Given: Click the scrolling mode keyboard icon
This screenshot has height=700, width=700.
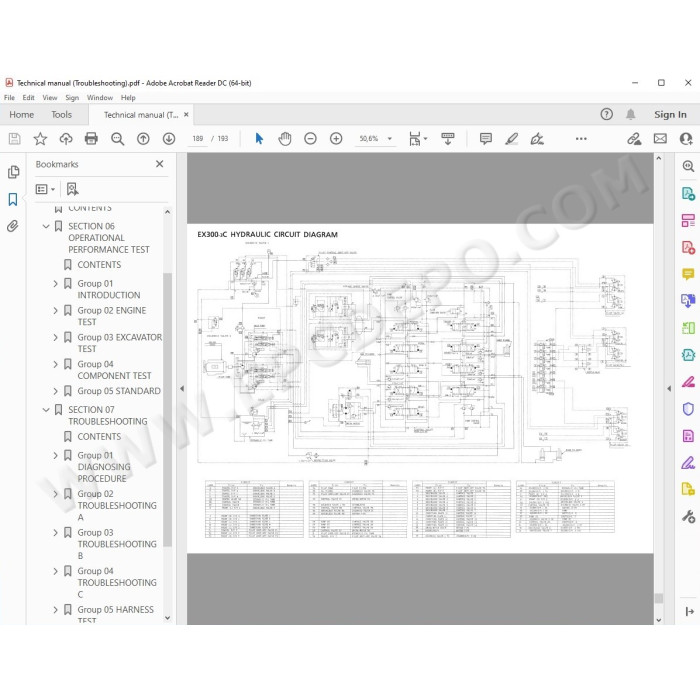Looking at the screenshot, I should [x=448, y=139].
